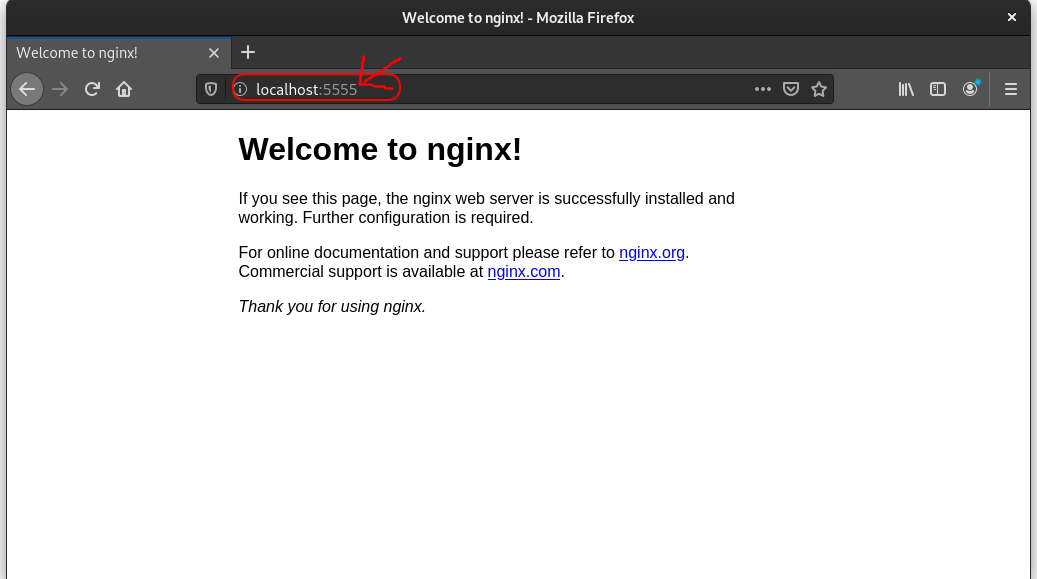Close the Firefox window

pos(1012,18)
